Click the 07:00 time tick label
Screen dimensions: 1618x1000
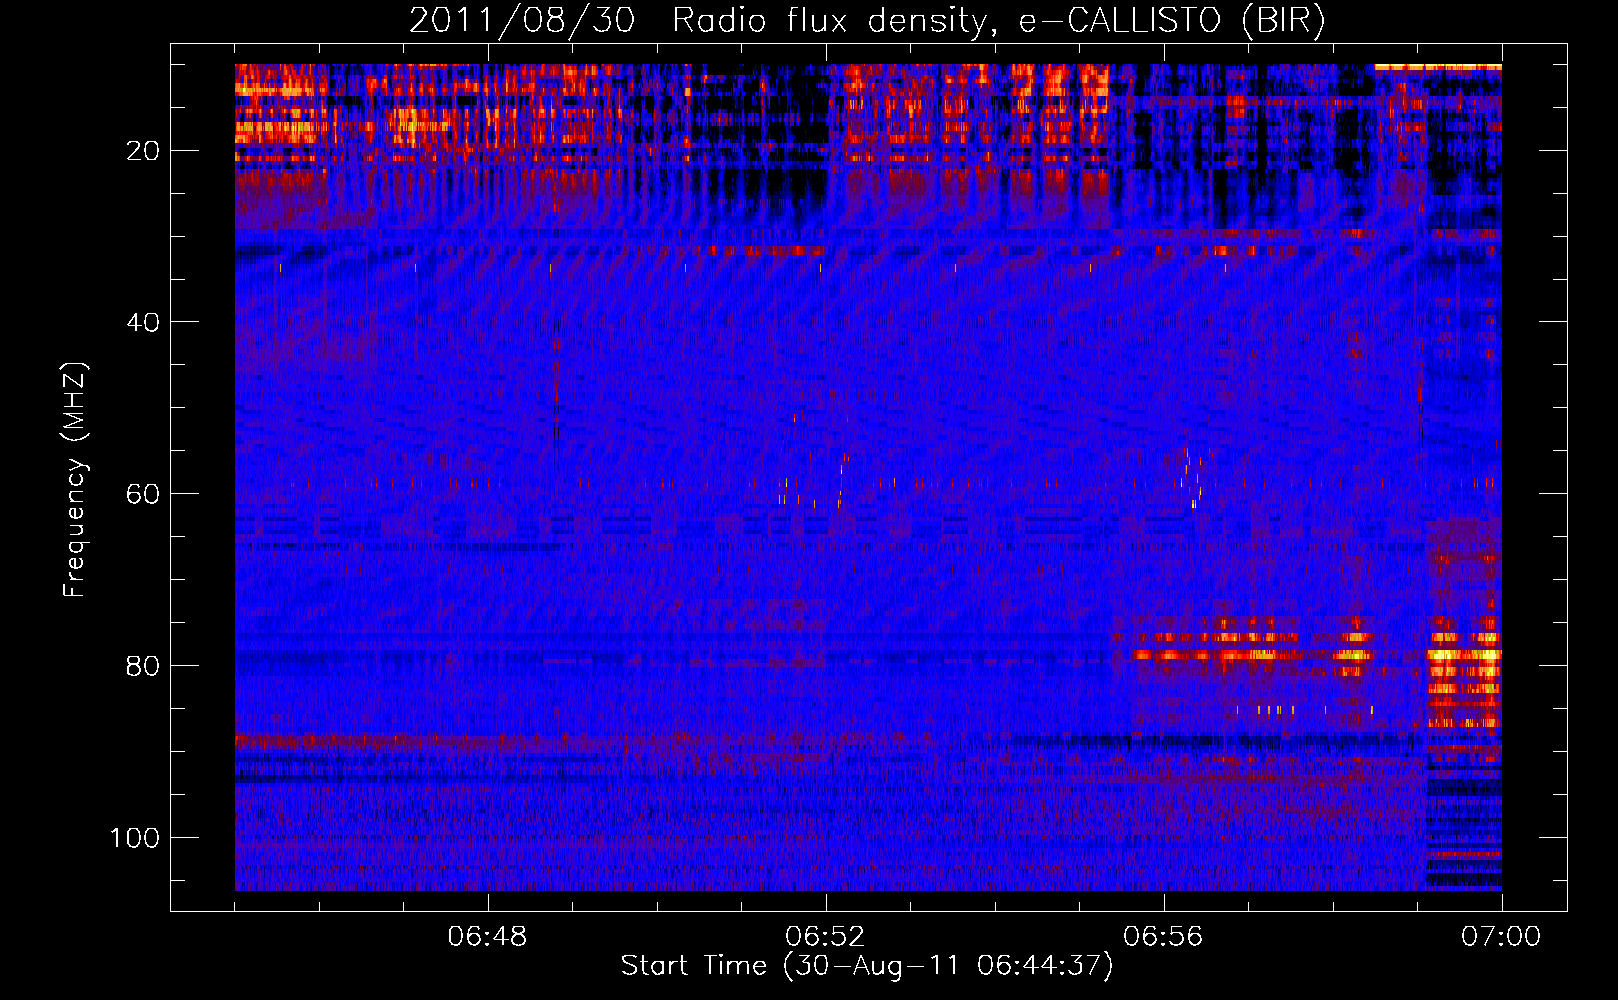pos(1501,937)
